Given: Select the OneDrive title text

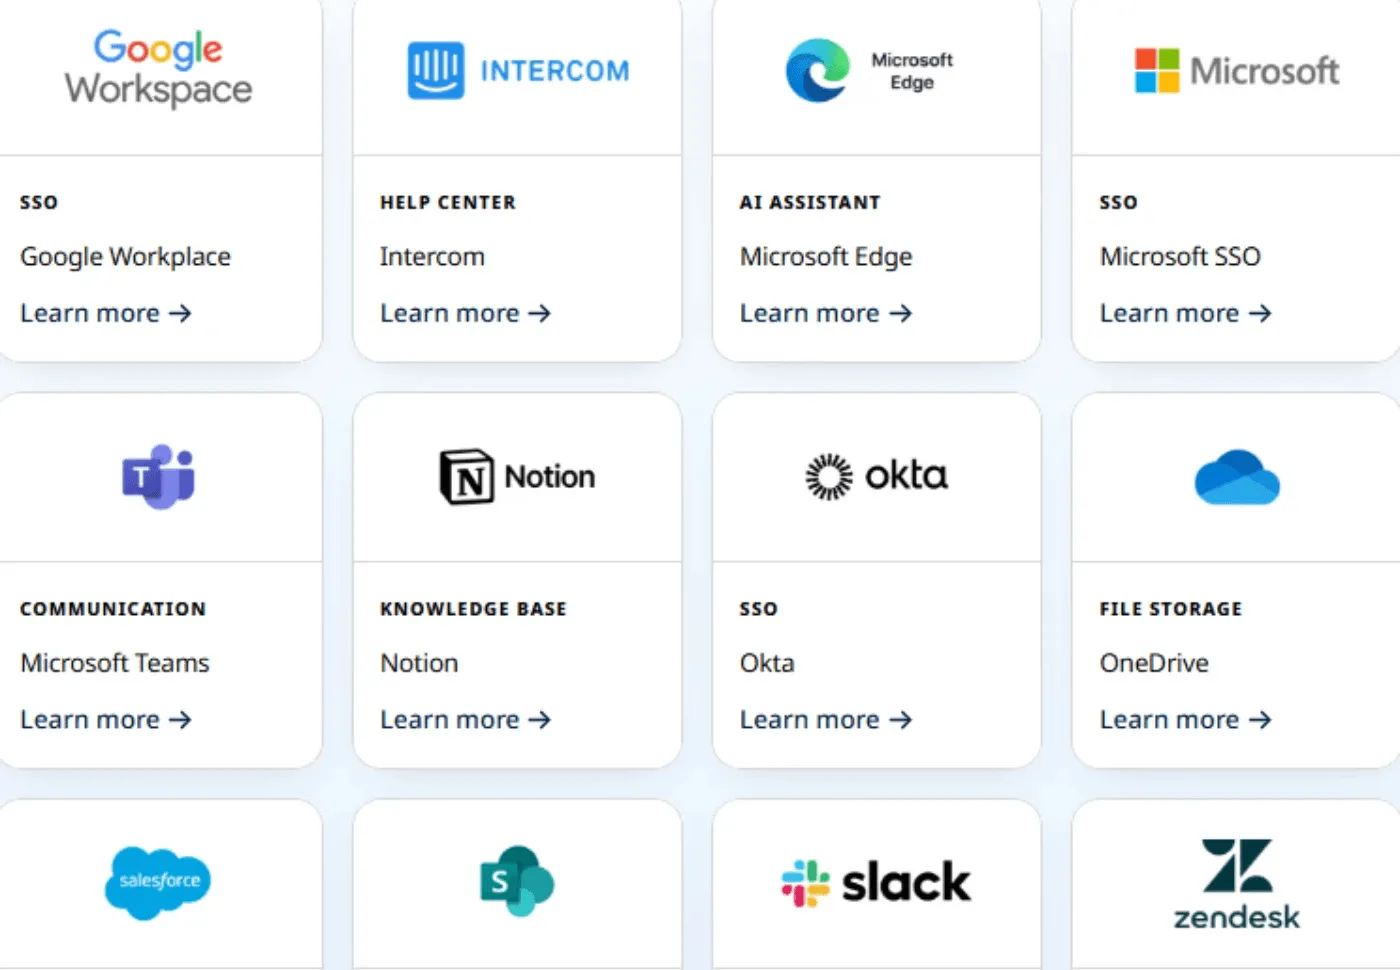Looking at the screenshot, I should [1154, 663].
